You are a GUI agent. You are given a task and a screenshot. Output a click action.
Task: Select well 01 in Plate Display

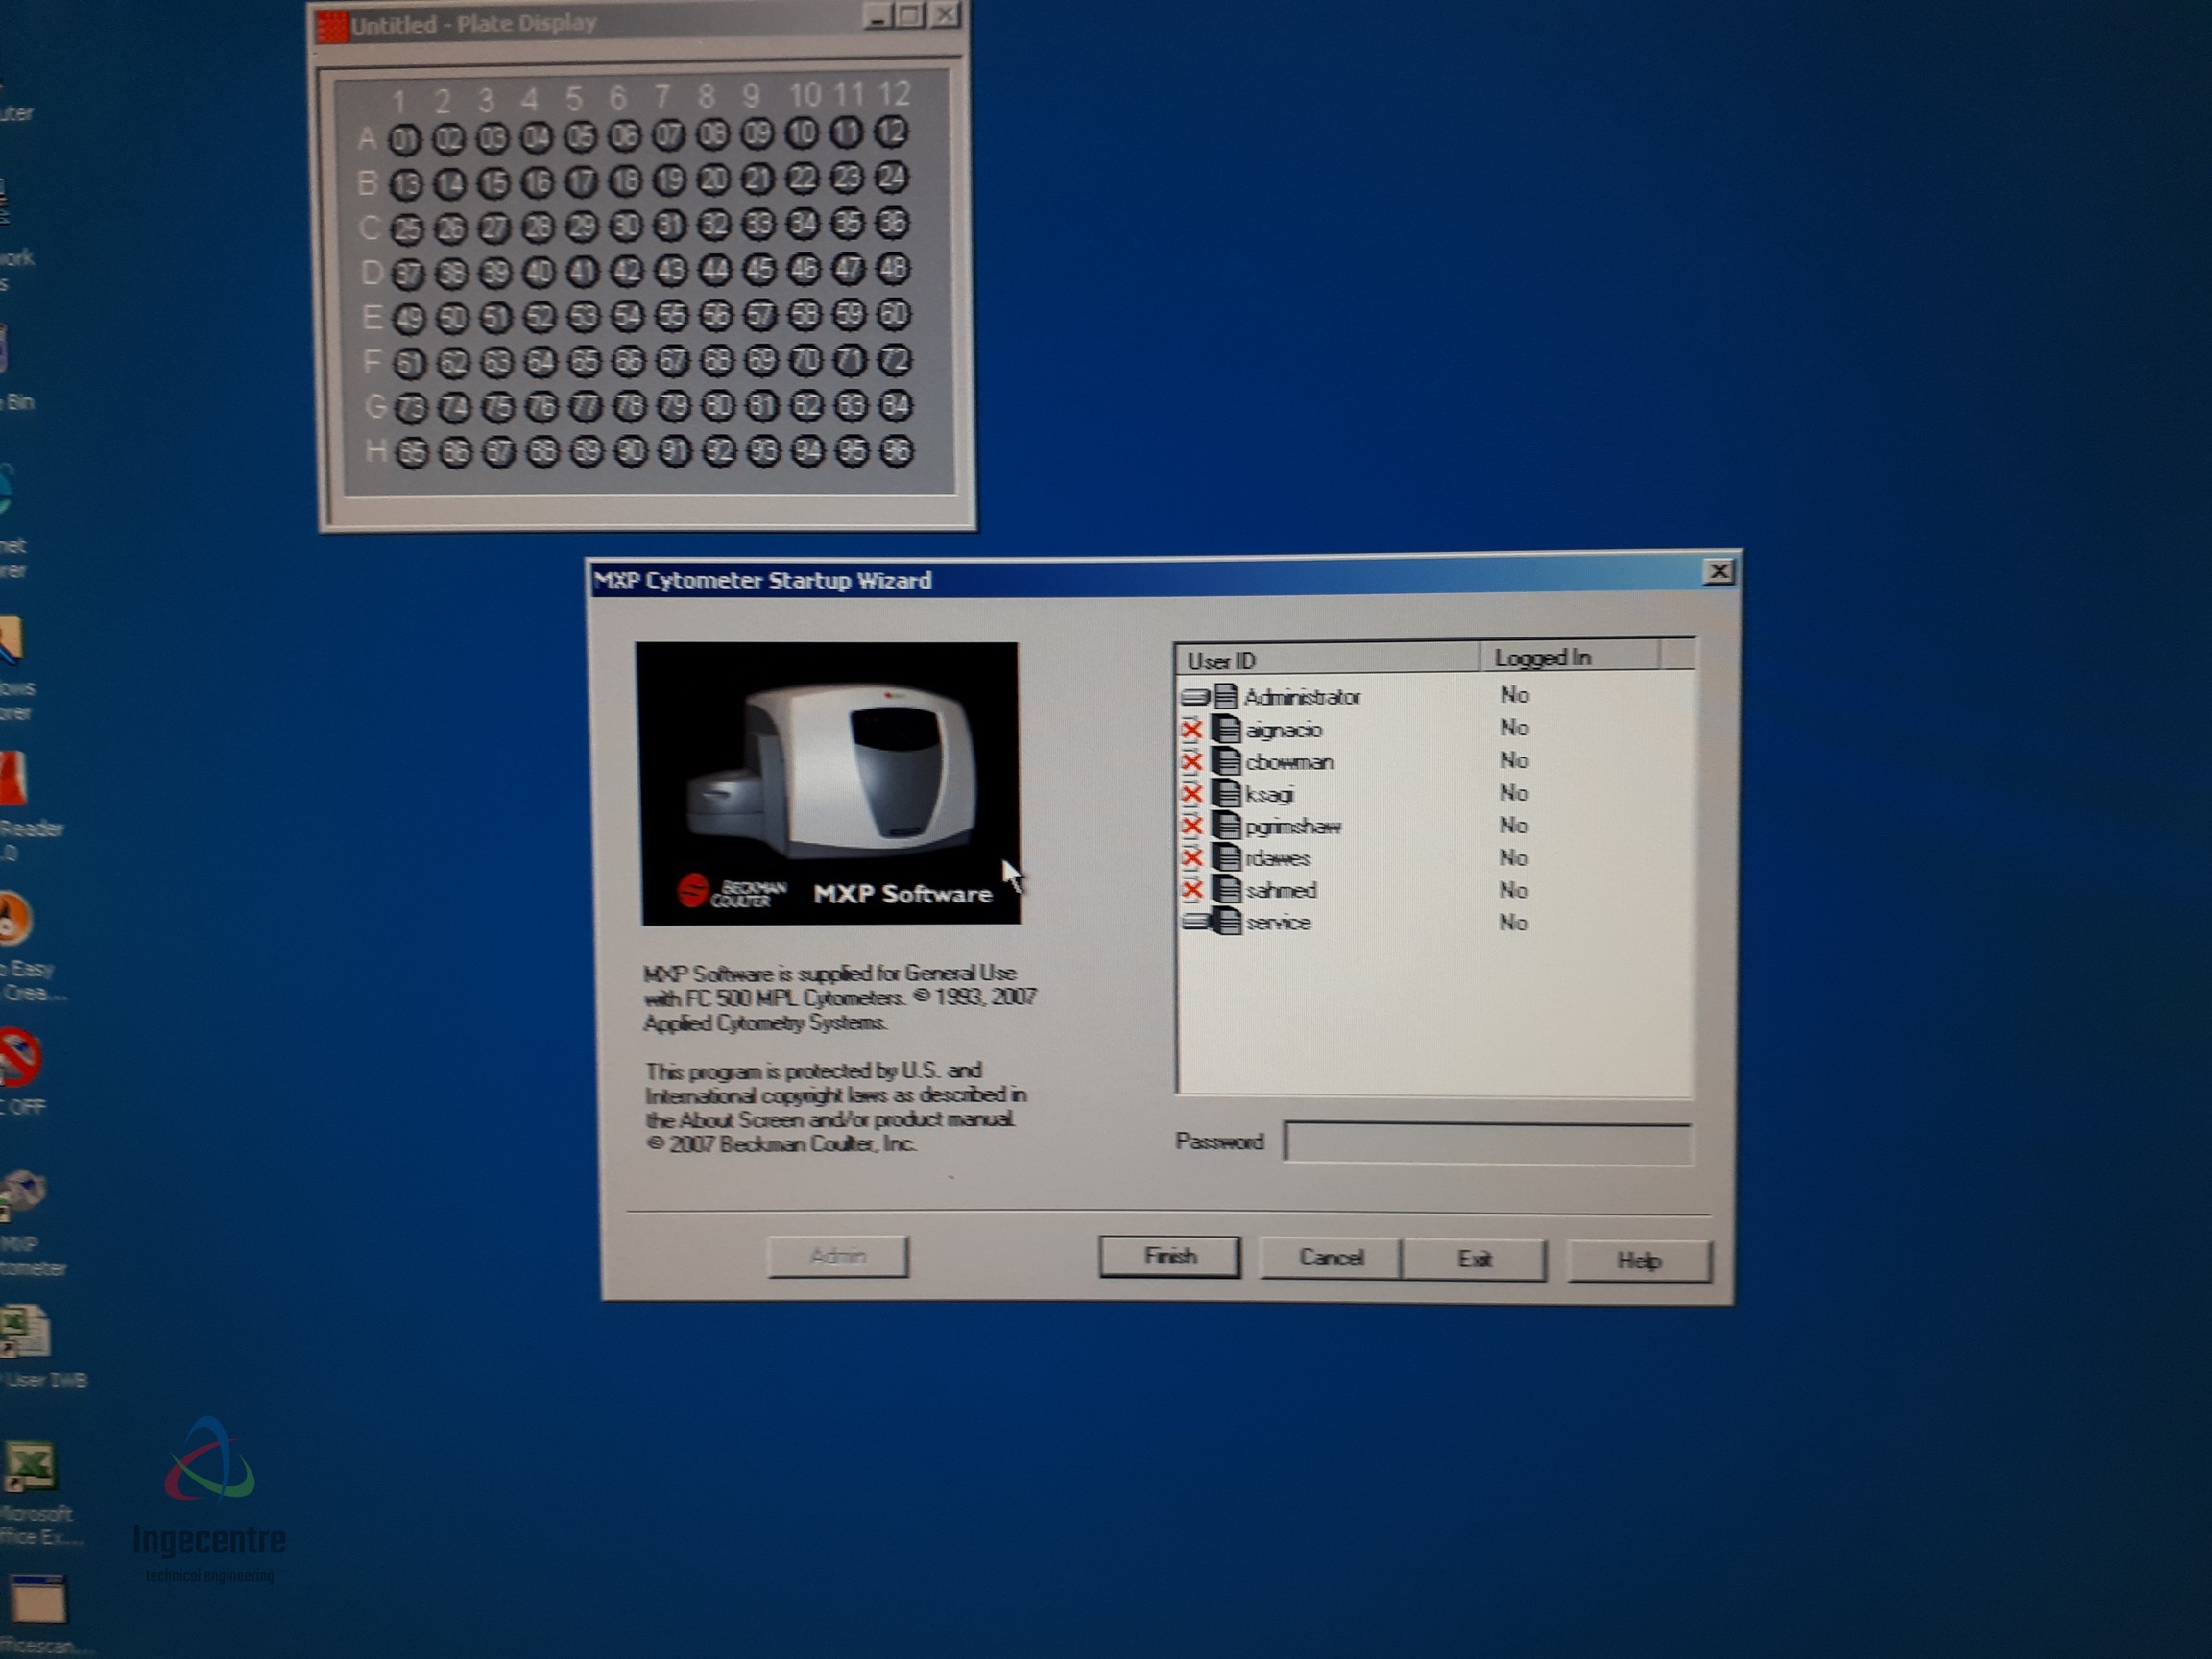pos(404,139)
